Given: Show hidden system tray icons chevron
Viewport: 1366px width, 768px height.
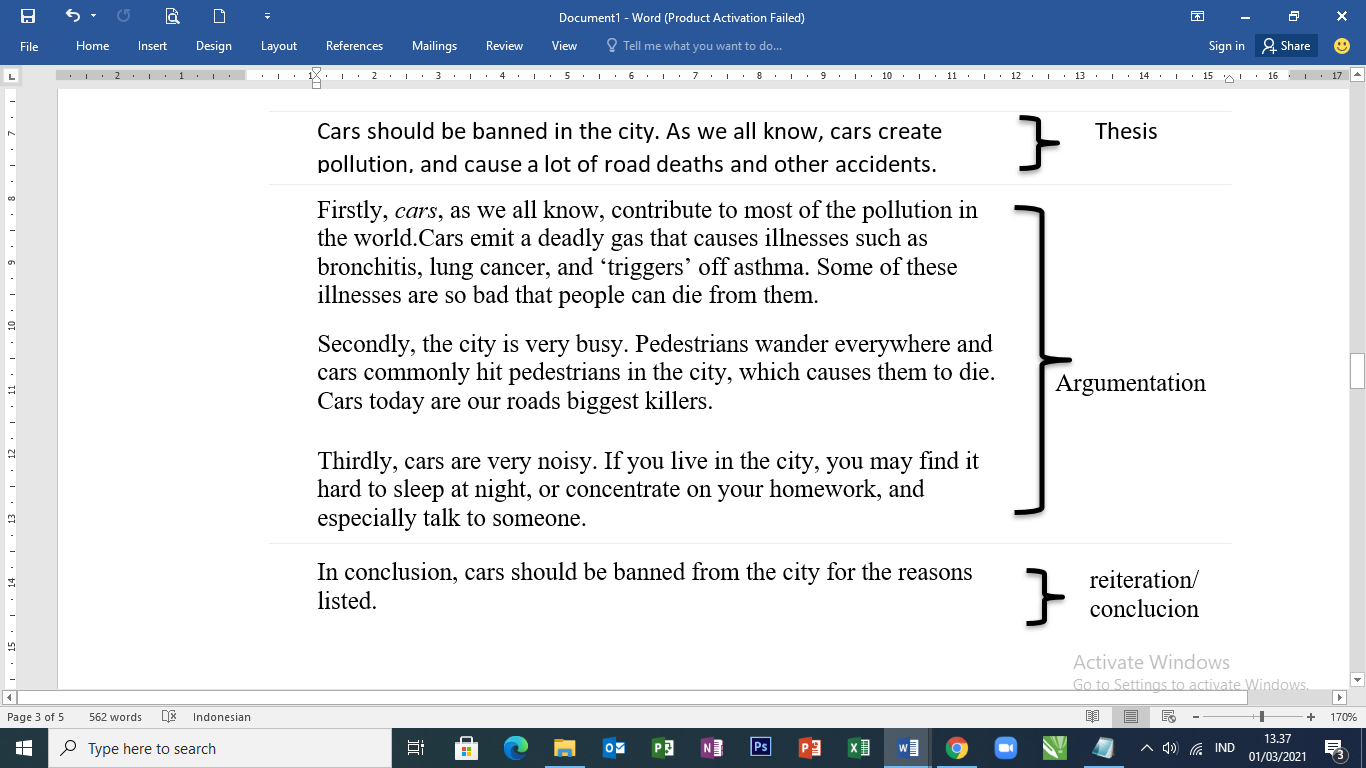Looking at the screenshot, I should pos(1147,748).
